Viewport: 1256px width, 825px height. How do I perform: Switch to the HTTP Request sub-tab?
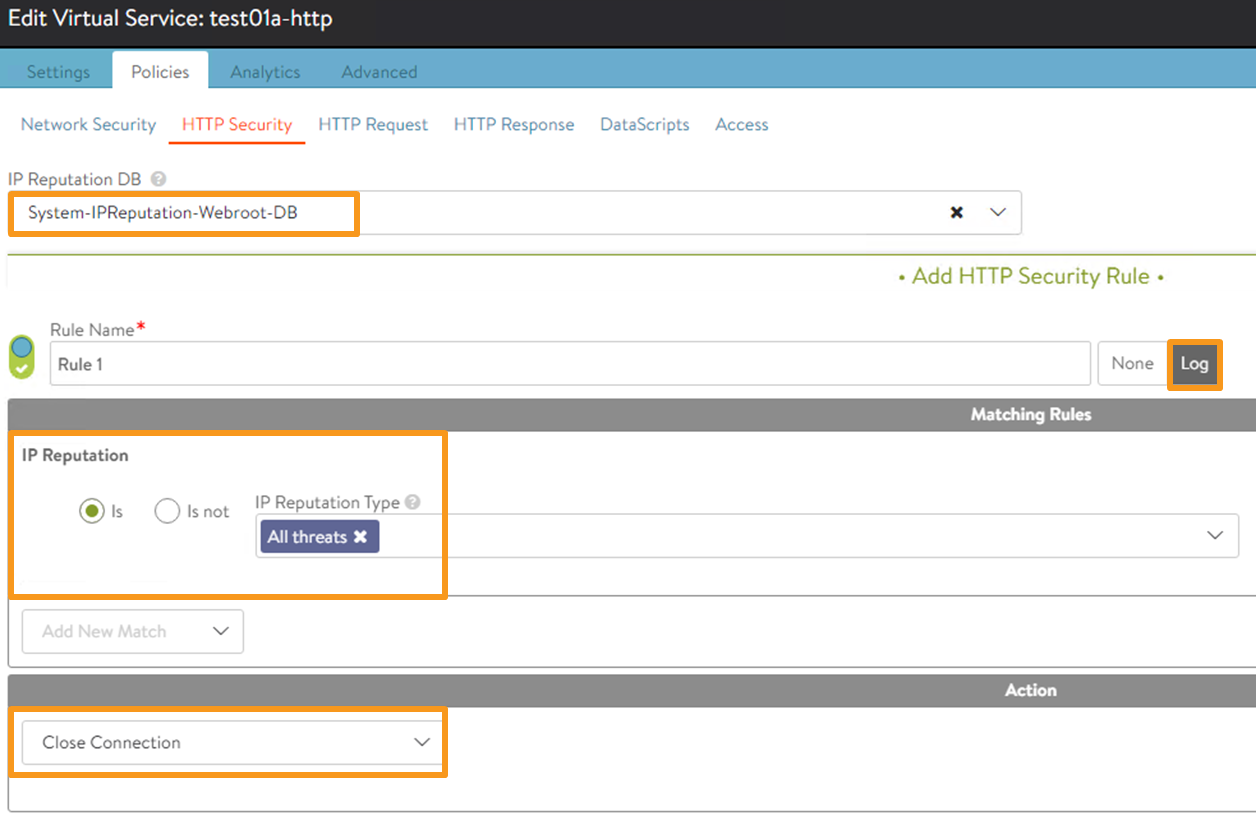click(x=373, y=125)
